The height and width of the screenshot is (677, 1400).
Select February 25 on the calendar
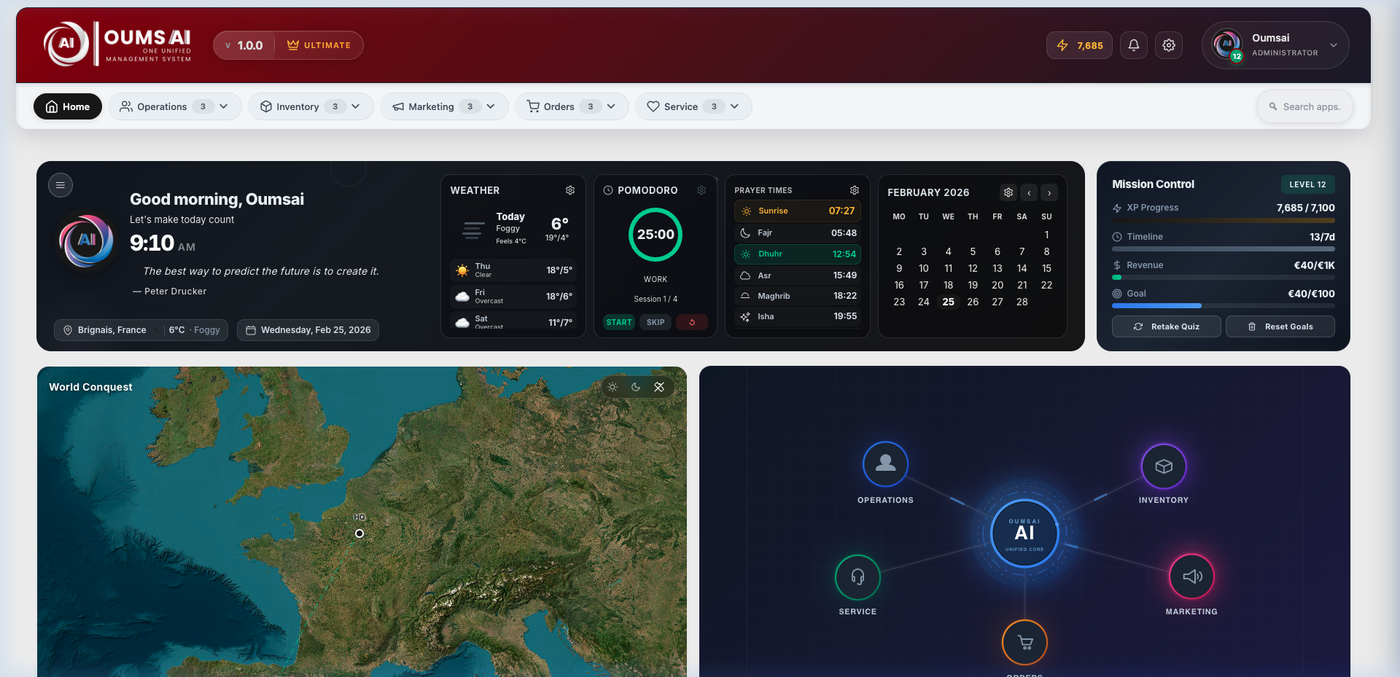click(948, 301)
